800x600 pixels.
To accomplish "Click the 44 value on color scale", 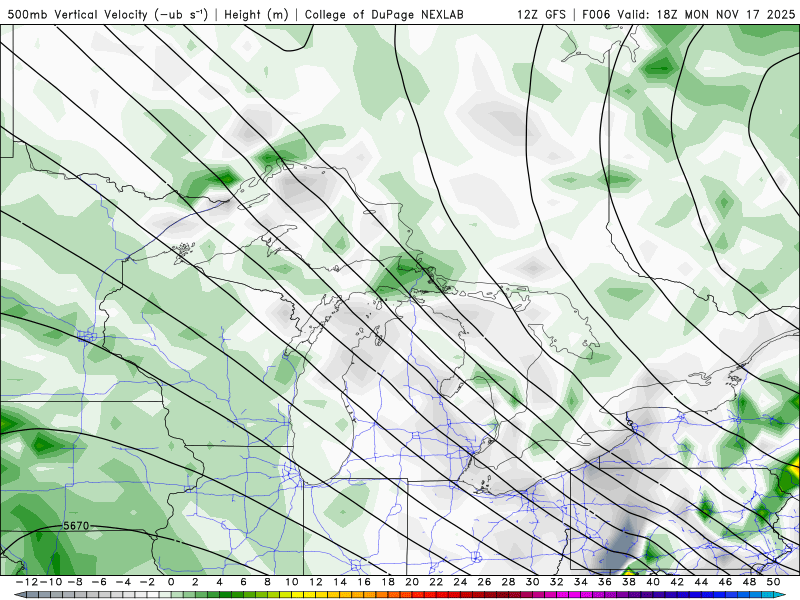I will [701, 582].
